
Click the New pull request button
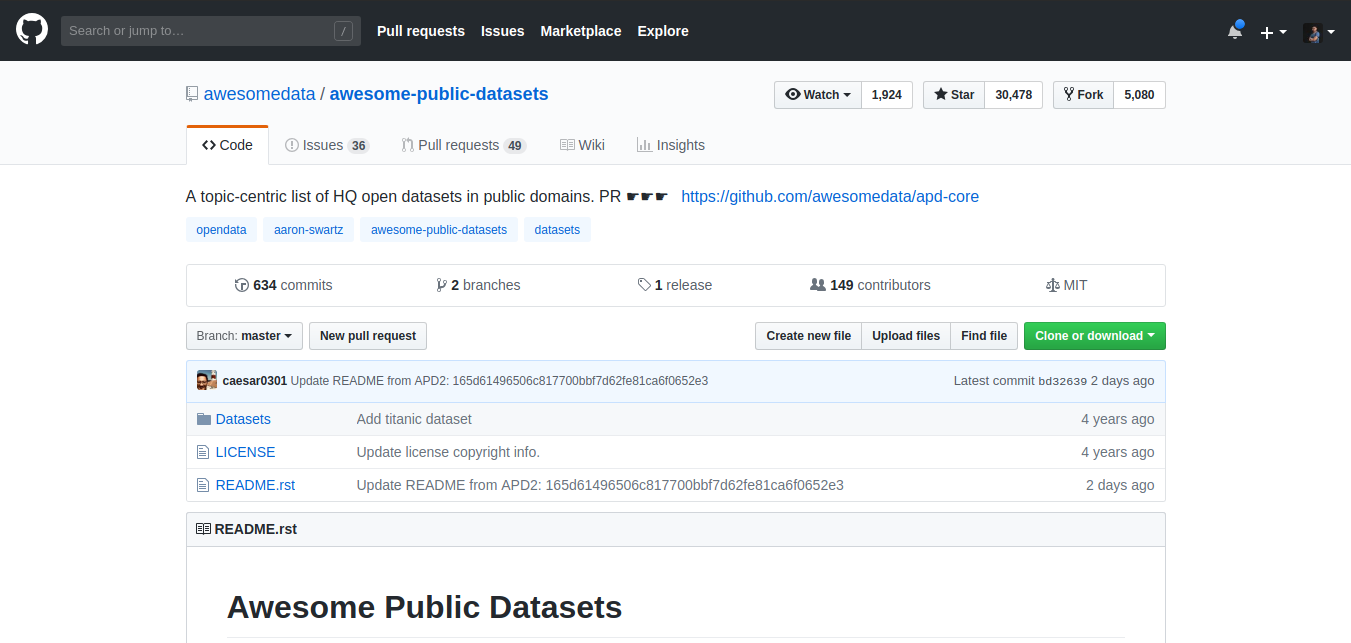(x=368, y=336)
